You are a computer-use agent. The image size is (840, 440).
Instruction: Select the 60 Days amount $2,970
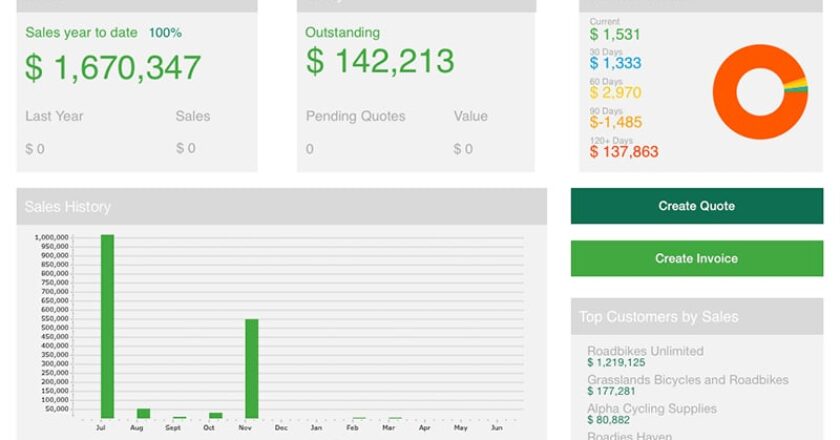tap(615, 93)
